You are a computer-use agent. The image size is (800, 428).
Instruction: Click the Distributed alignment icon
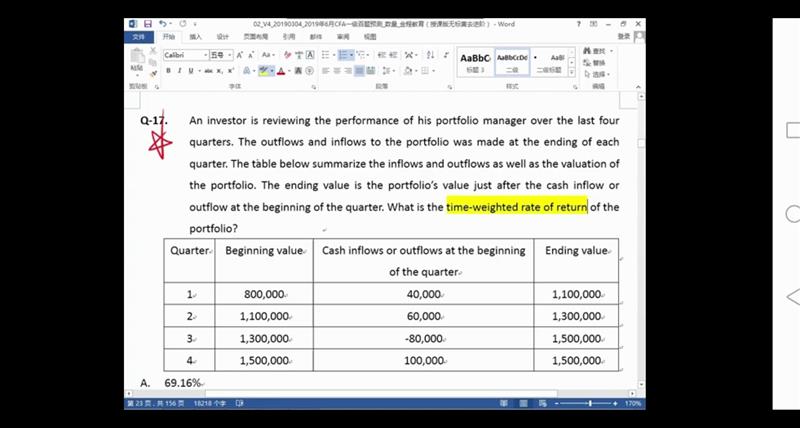pos(370,71)
